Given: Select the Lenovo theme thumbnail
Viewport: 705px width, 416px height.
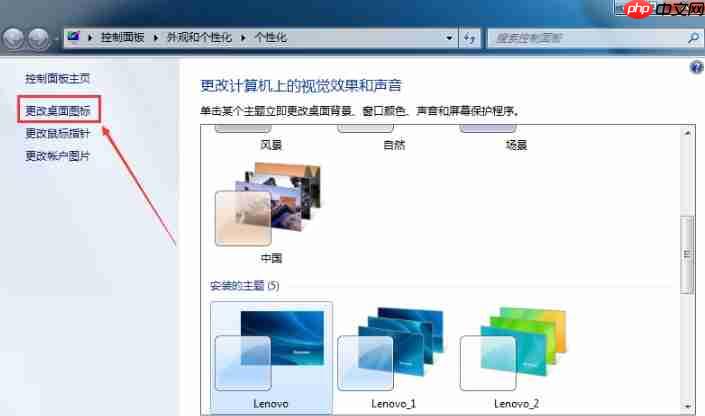Looking at the screenshot, I should (271, 358).
